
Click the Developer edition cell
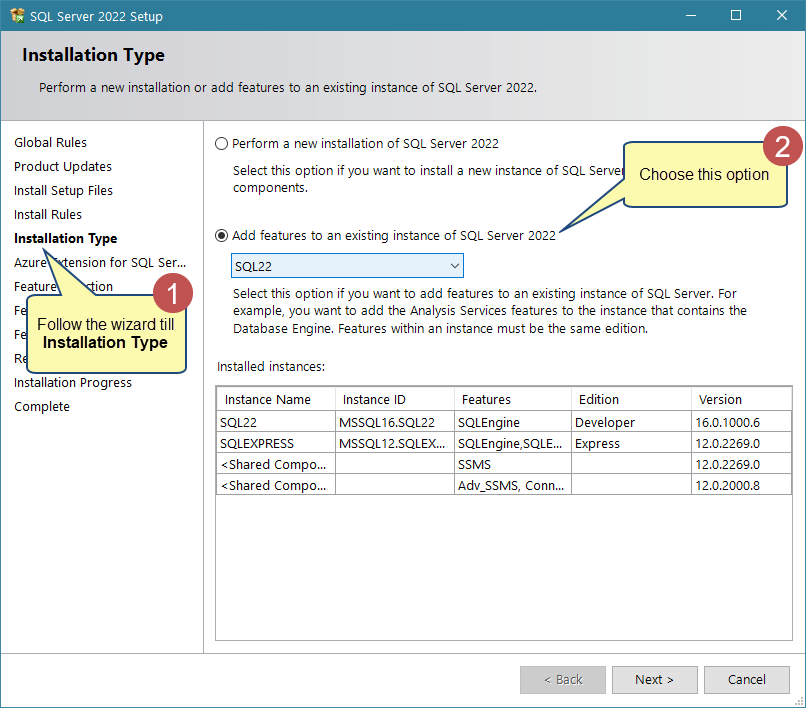click(631, 422)
